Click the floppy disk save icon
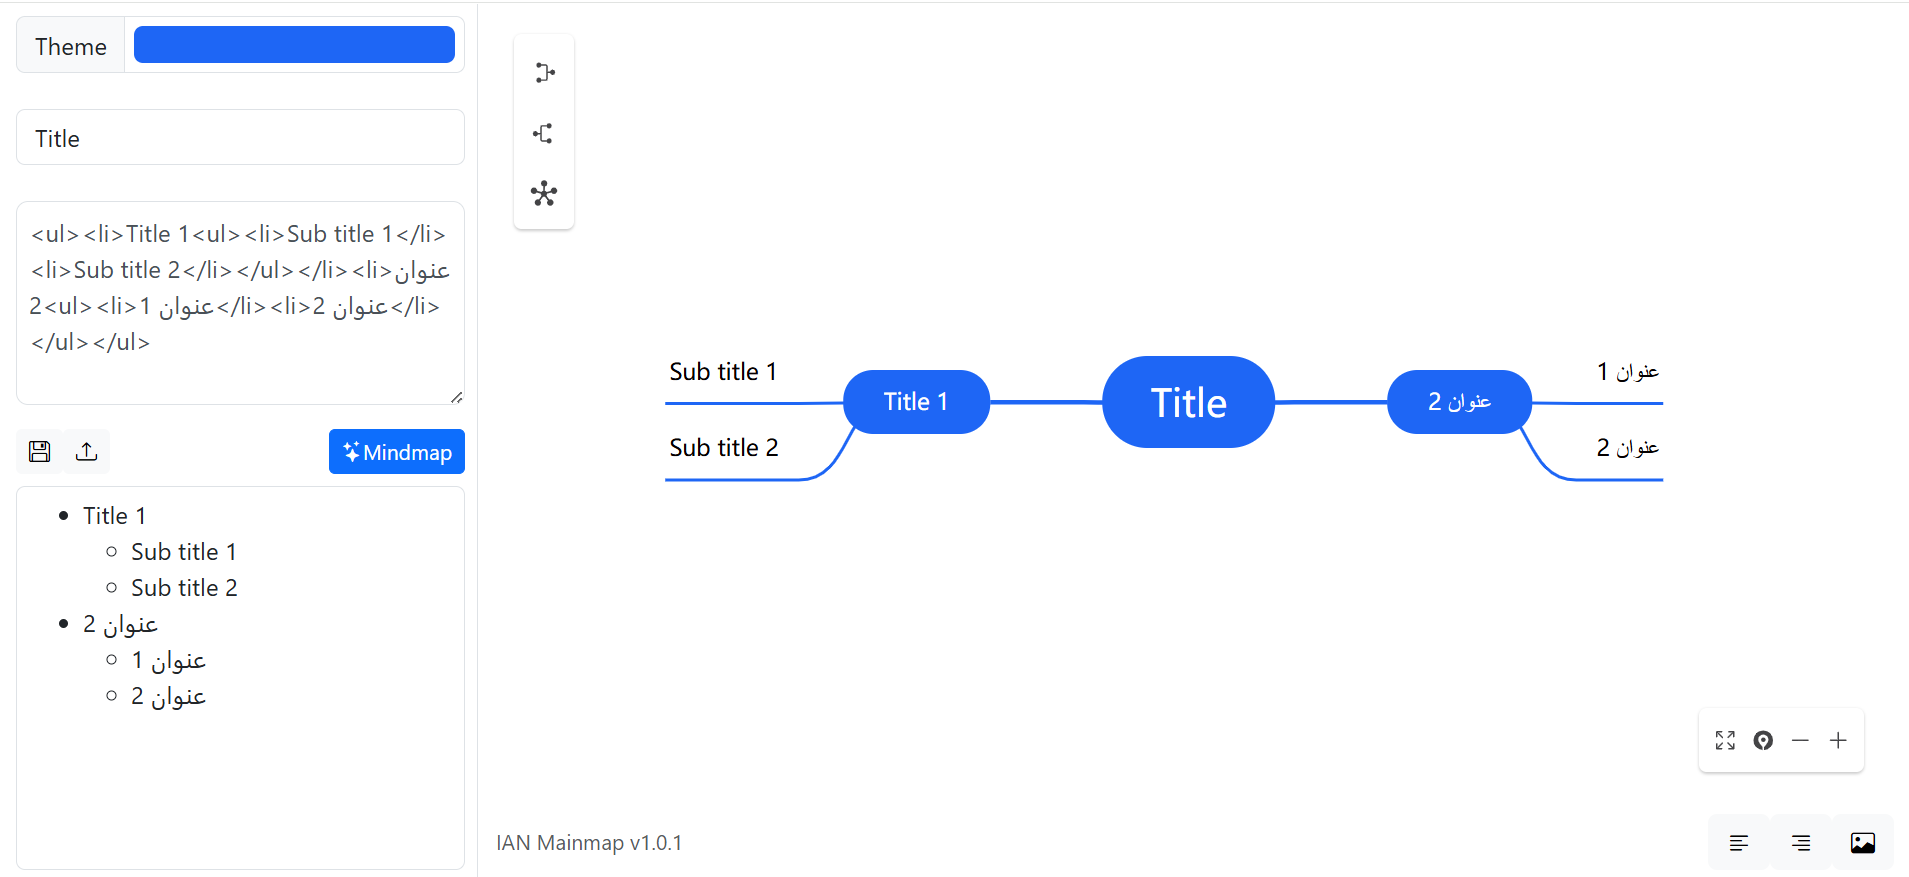This screenshot has width=1909, height=877. [x=40, y=452]
